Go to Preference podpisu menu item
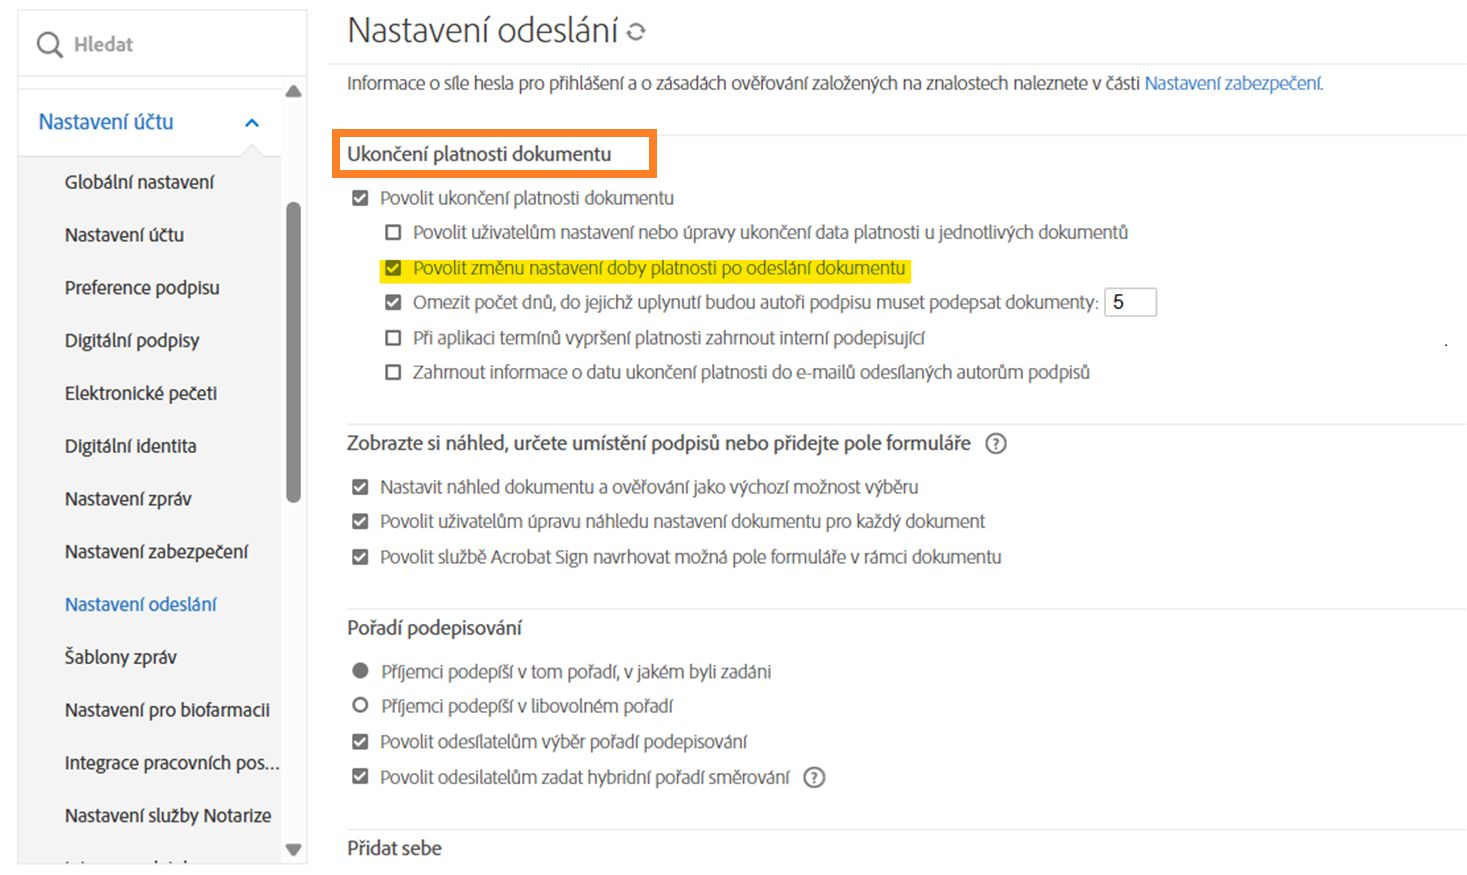 click(142, 288)
